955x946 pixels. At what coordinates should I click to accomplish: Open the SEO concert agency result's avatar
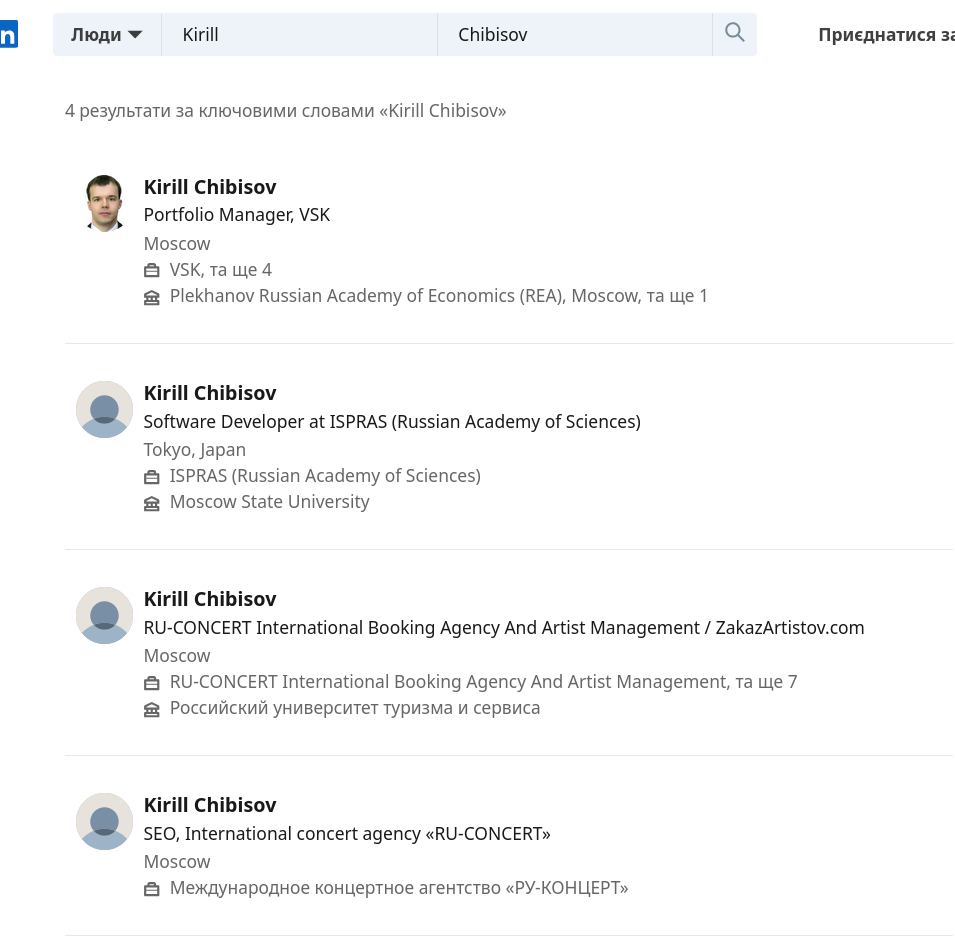(x=104, y=821)
